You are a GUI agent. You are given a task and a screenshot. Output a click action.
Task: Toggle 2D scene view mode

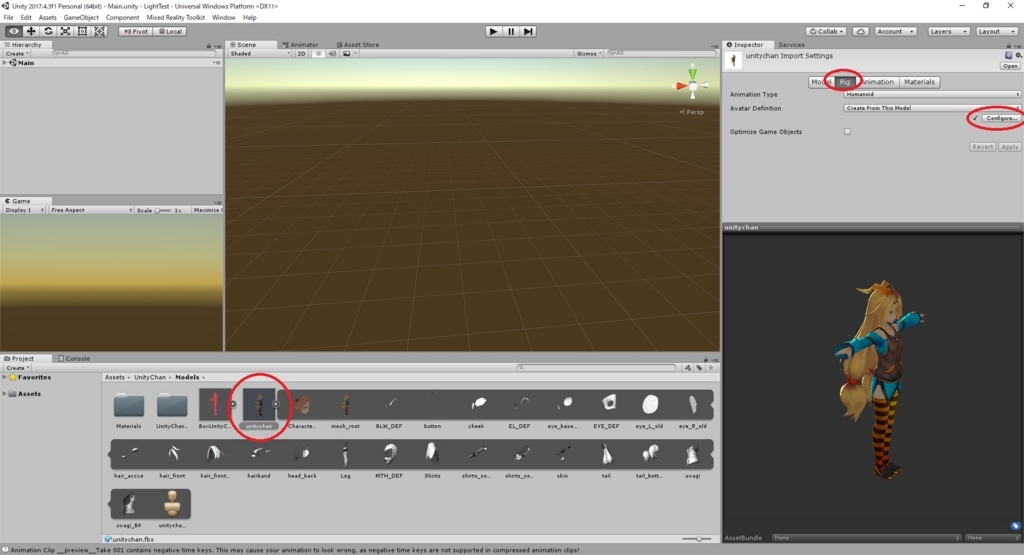click(x=301, y=54)
